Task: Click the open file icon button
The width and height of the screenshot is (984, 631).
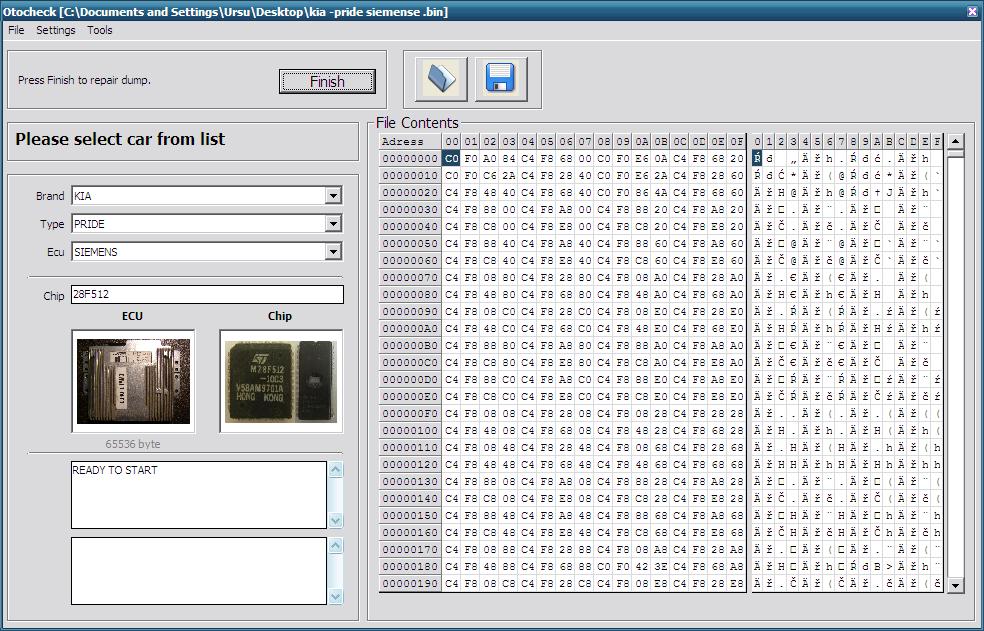Action: point(441,79)
